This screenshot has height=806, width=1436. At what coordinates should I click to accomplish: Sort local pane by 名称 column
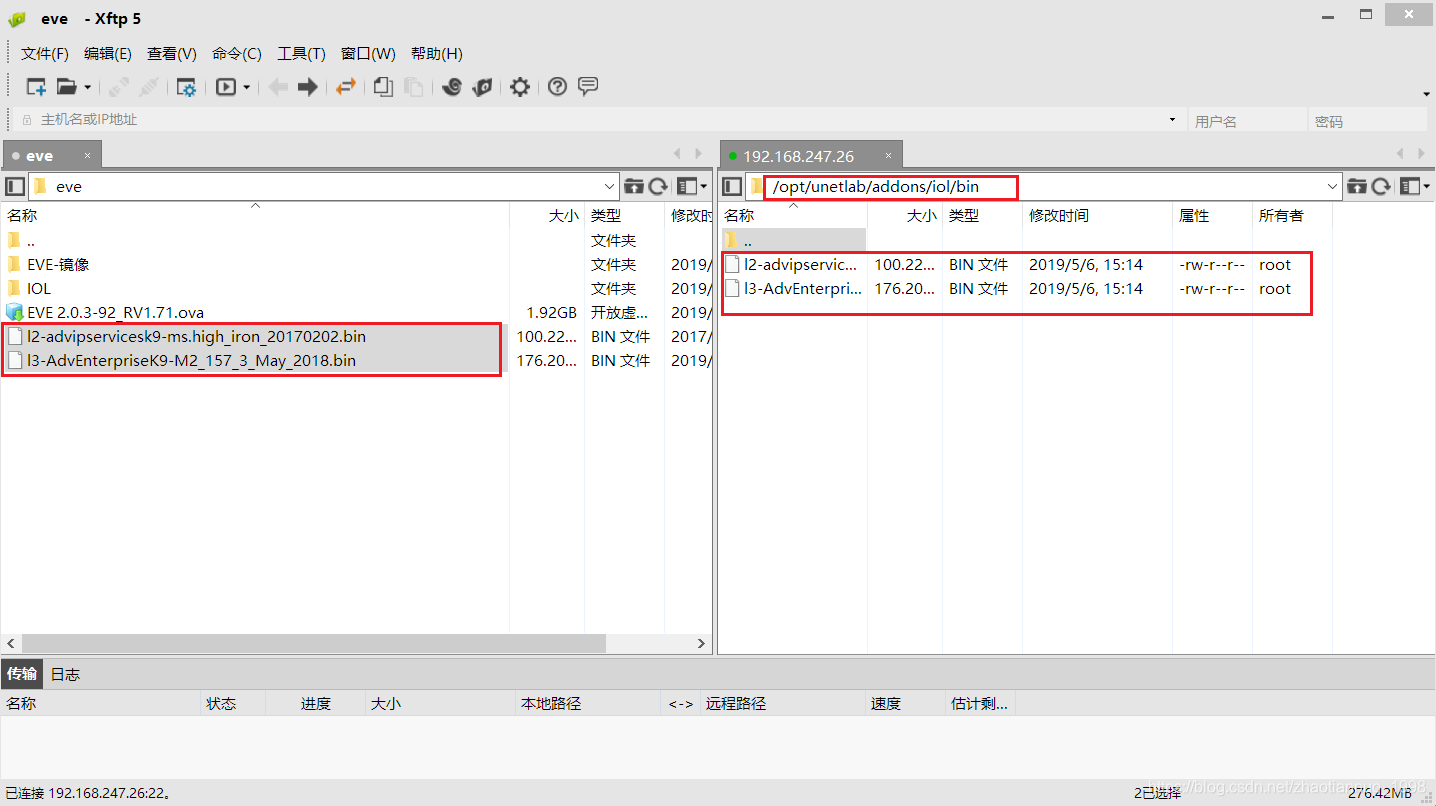pyautogui.click(x=255, y=215)
